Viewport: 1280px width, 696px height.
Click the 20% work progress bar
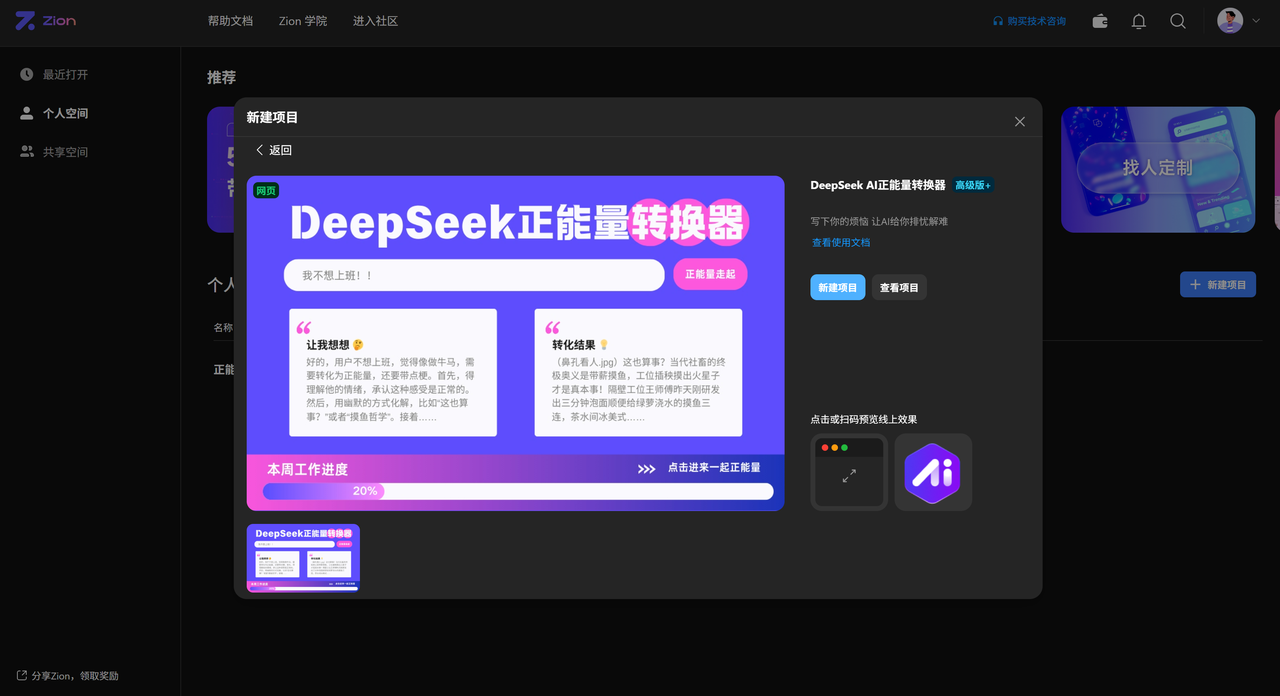click(518, 491)
